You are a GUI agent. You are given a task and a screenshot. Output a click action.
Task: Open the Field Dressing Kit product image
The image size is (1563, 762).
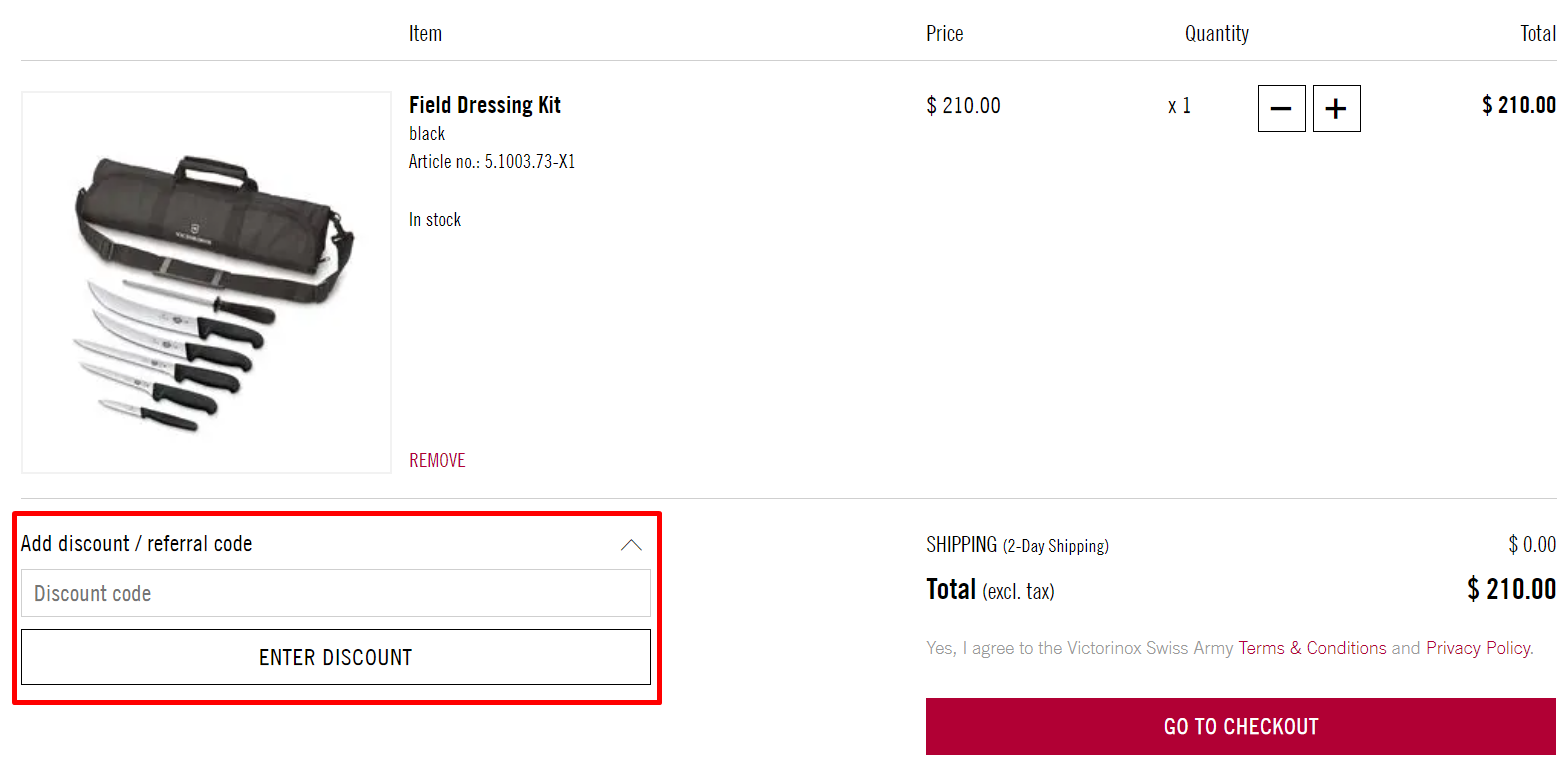pyautogui.click(x=206, y=282)
